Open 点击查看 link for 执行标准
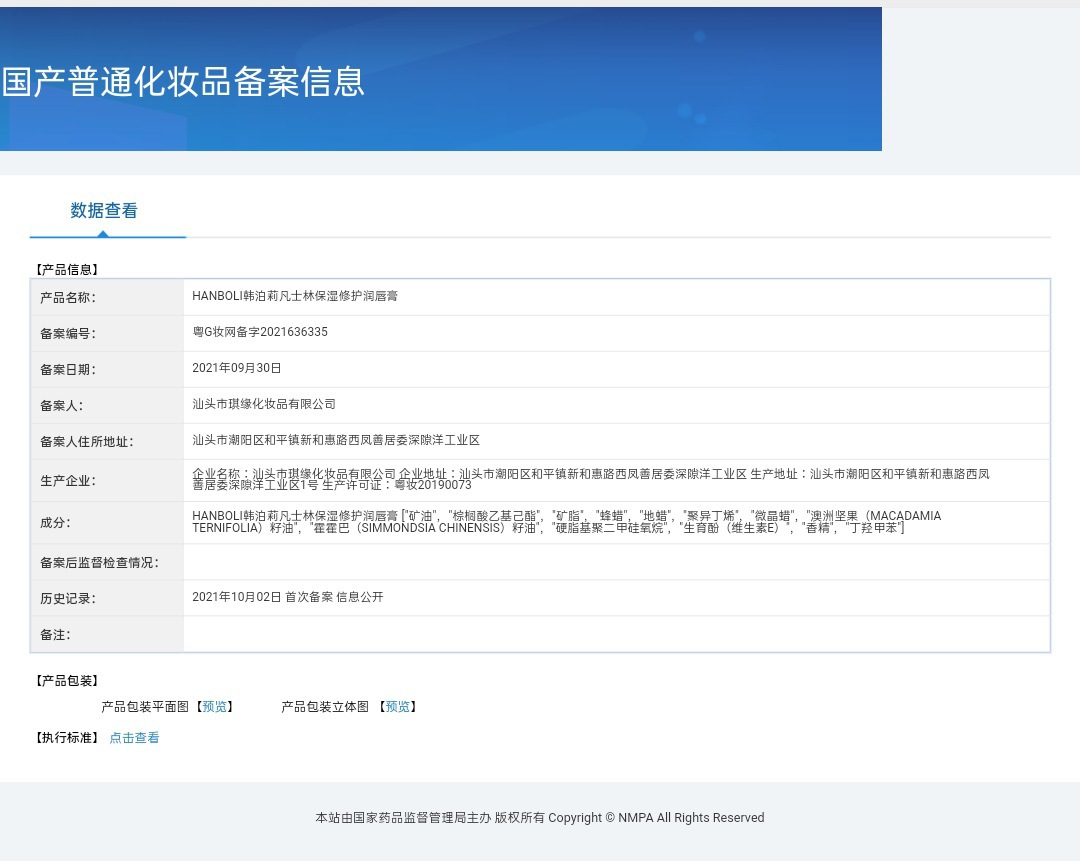 (x=134, y=738)
